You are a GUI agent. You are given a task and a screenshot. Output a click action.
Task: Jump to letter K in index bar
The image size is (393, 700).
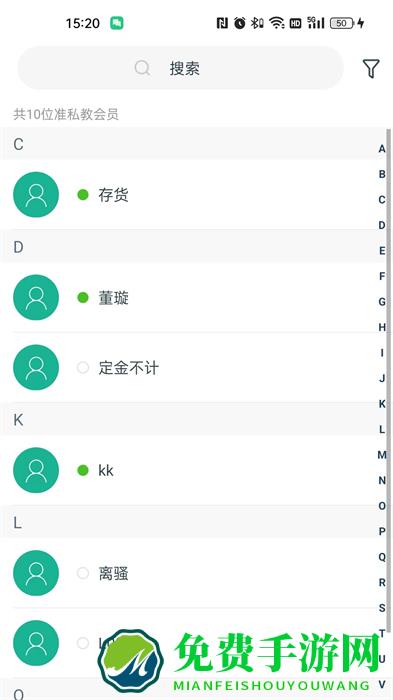(x=382, y=404)
